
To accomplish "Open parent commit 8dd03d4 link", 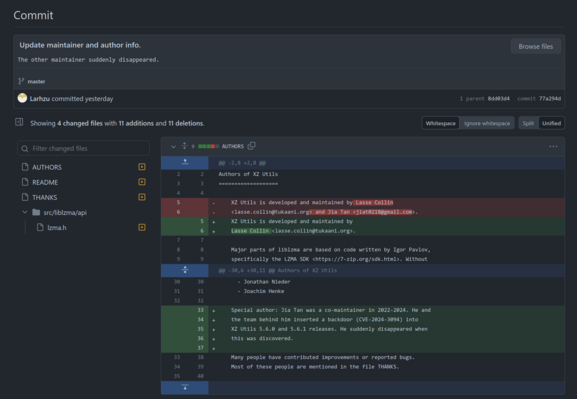I will [x=499, y=99].
